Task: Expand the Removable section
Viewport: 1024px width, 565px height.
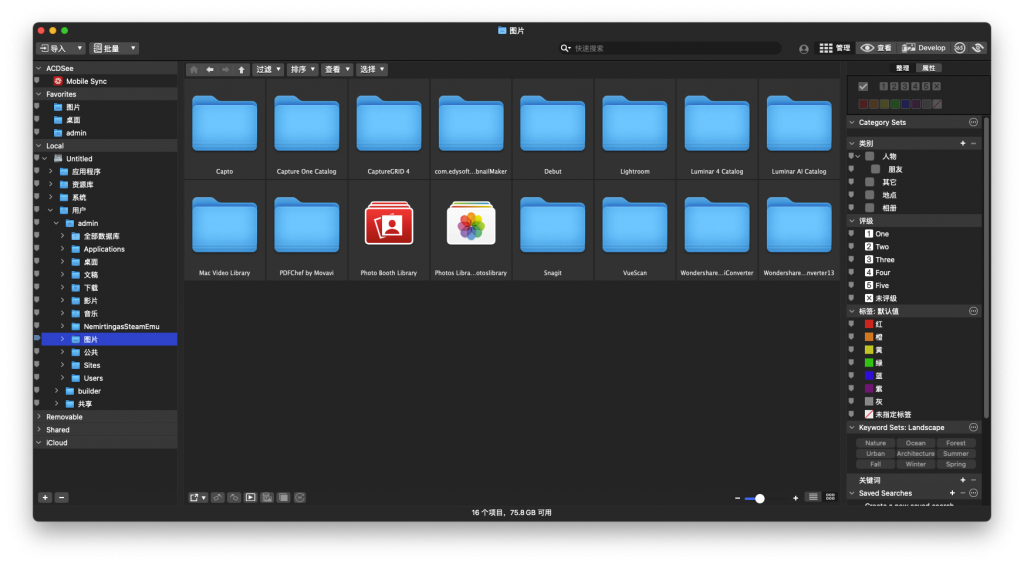Action: click(39, 417)
